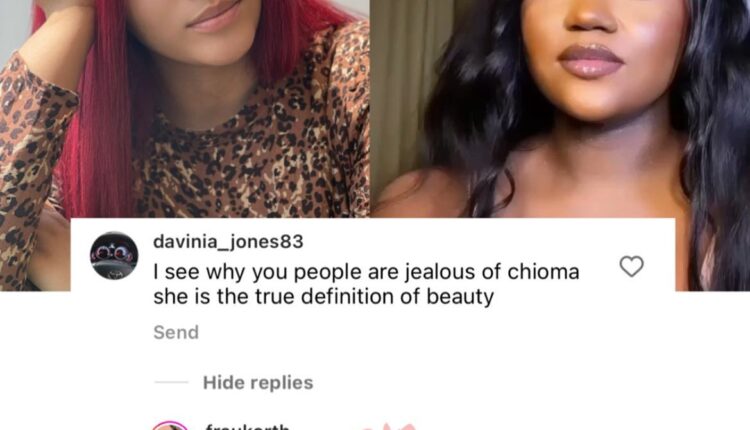
Task: Tap the partially visible story-ring avatar at bottom
Action: point(170,426)
